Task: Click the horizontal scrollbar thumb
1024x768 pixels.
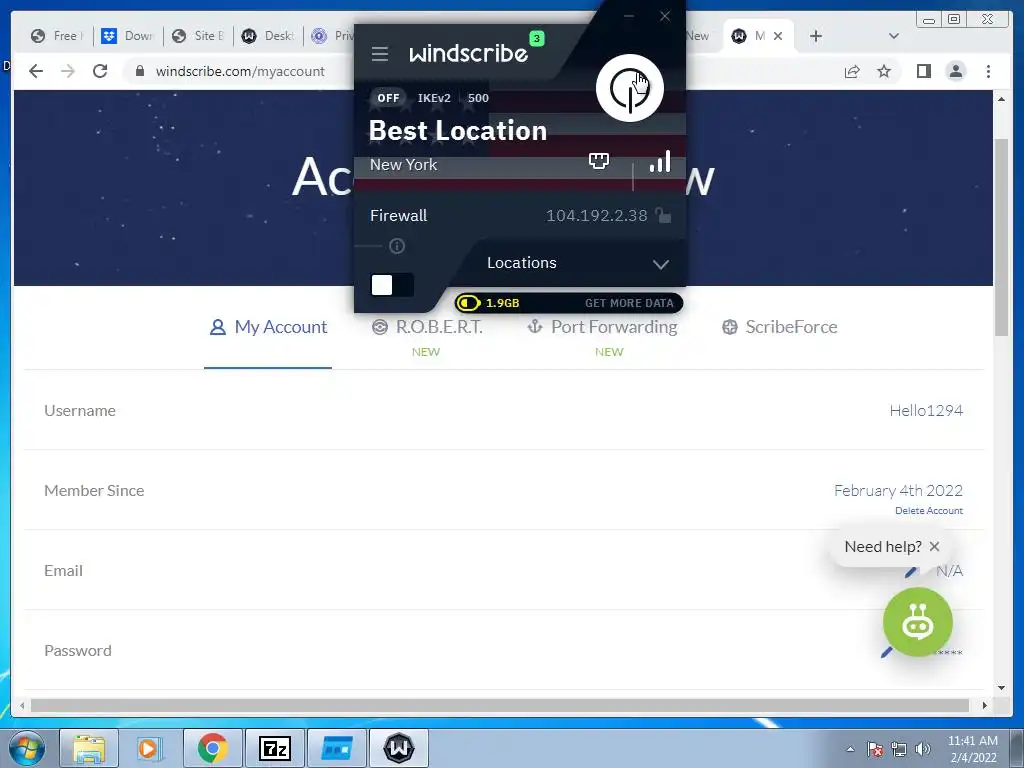Action: pos(500,705)
